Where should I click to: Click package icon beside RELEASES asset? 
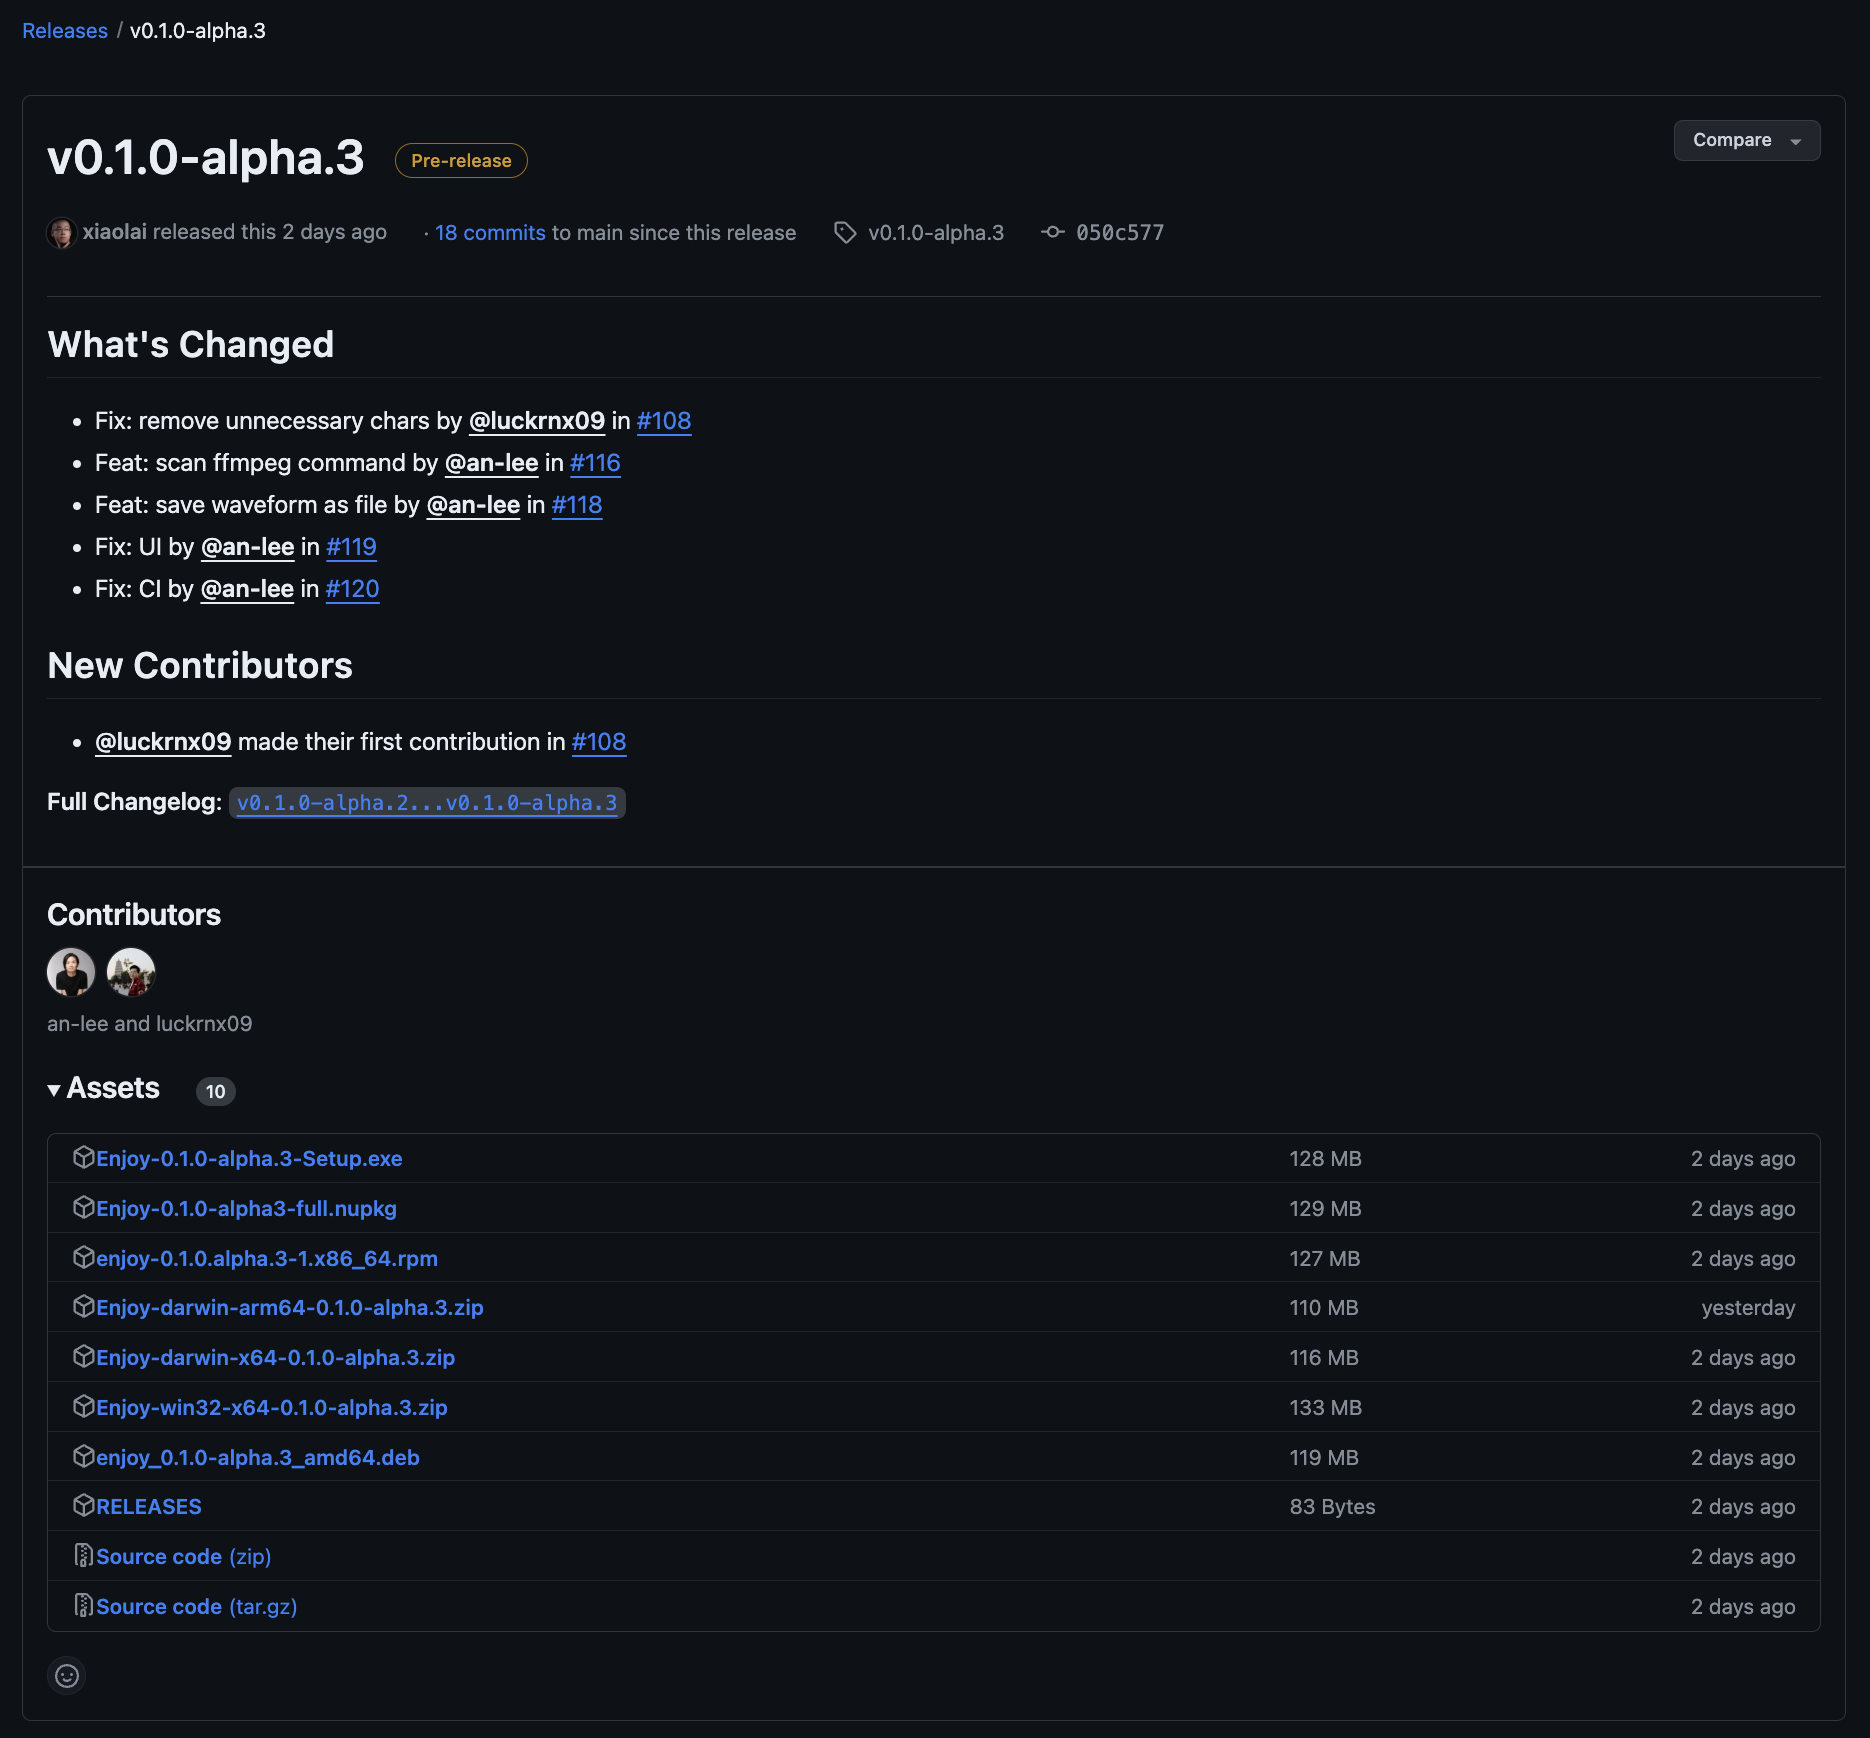point(84,1506)
